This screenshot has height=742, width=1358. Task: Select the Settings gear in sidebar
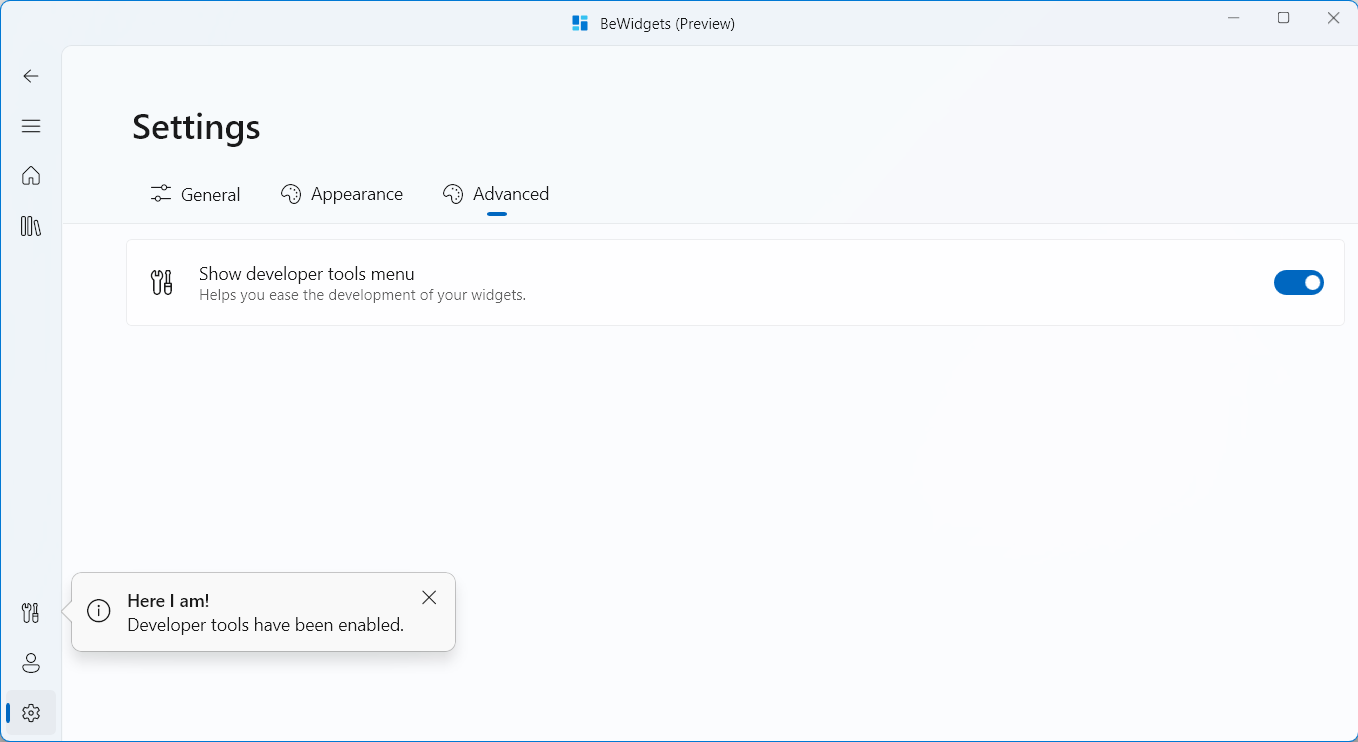click(31, 713)
